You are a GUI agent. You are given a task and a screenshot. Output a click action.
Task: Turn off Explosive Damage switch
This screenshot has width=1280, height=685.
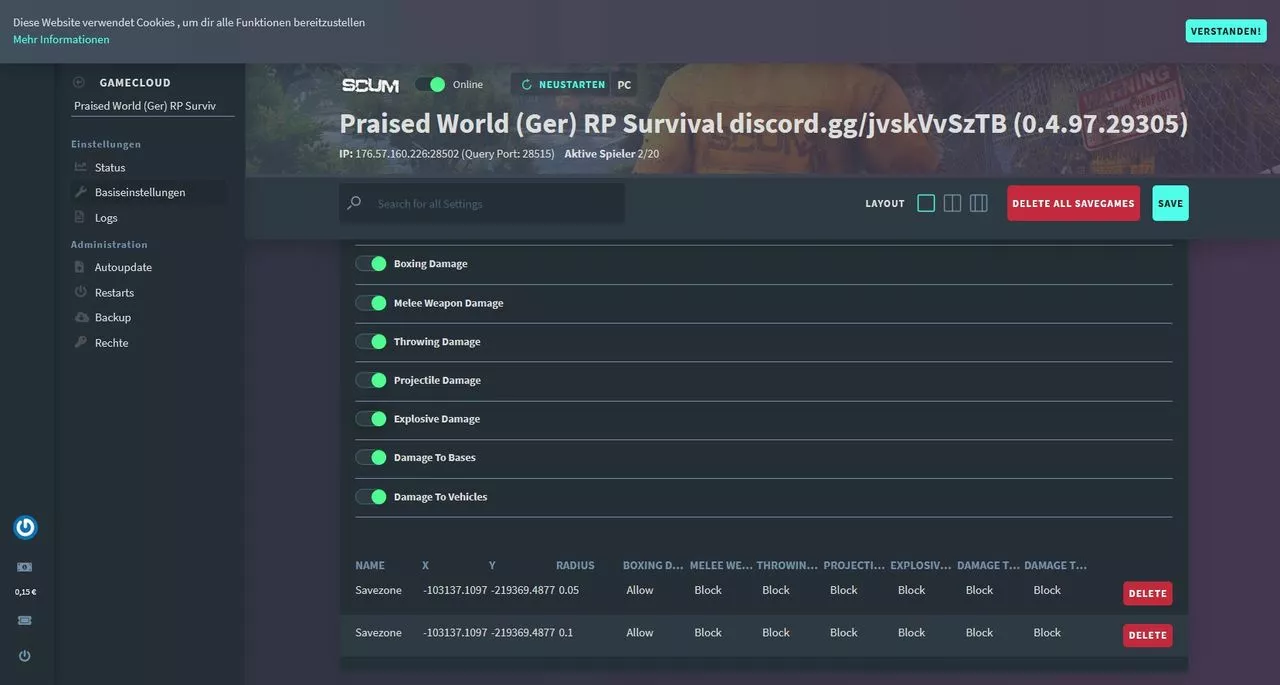pyautogui.click(x=371, y=419)
